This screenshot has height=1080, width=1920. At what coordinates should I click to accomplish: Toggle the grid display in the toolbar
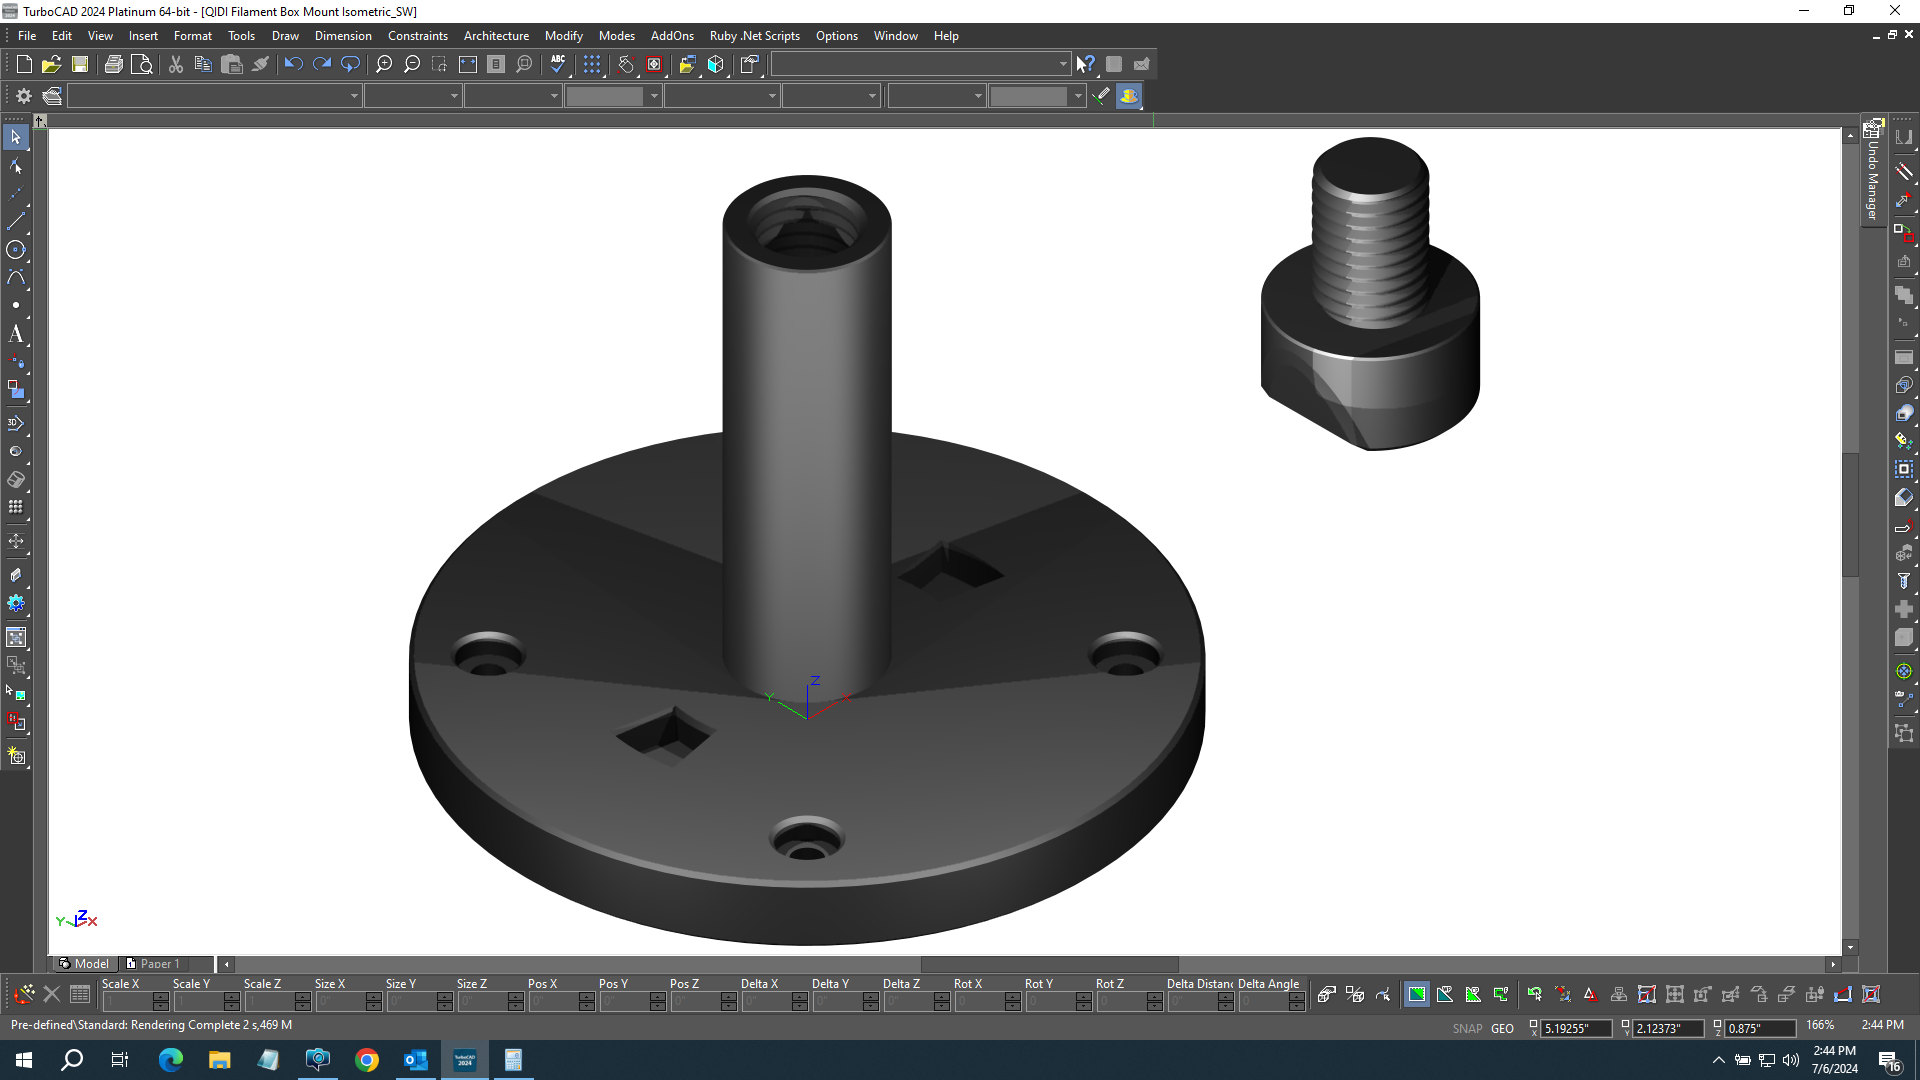pyautogui.click(x=592, y=63)
